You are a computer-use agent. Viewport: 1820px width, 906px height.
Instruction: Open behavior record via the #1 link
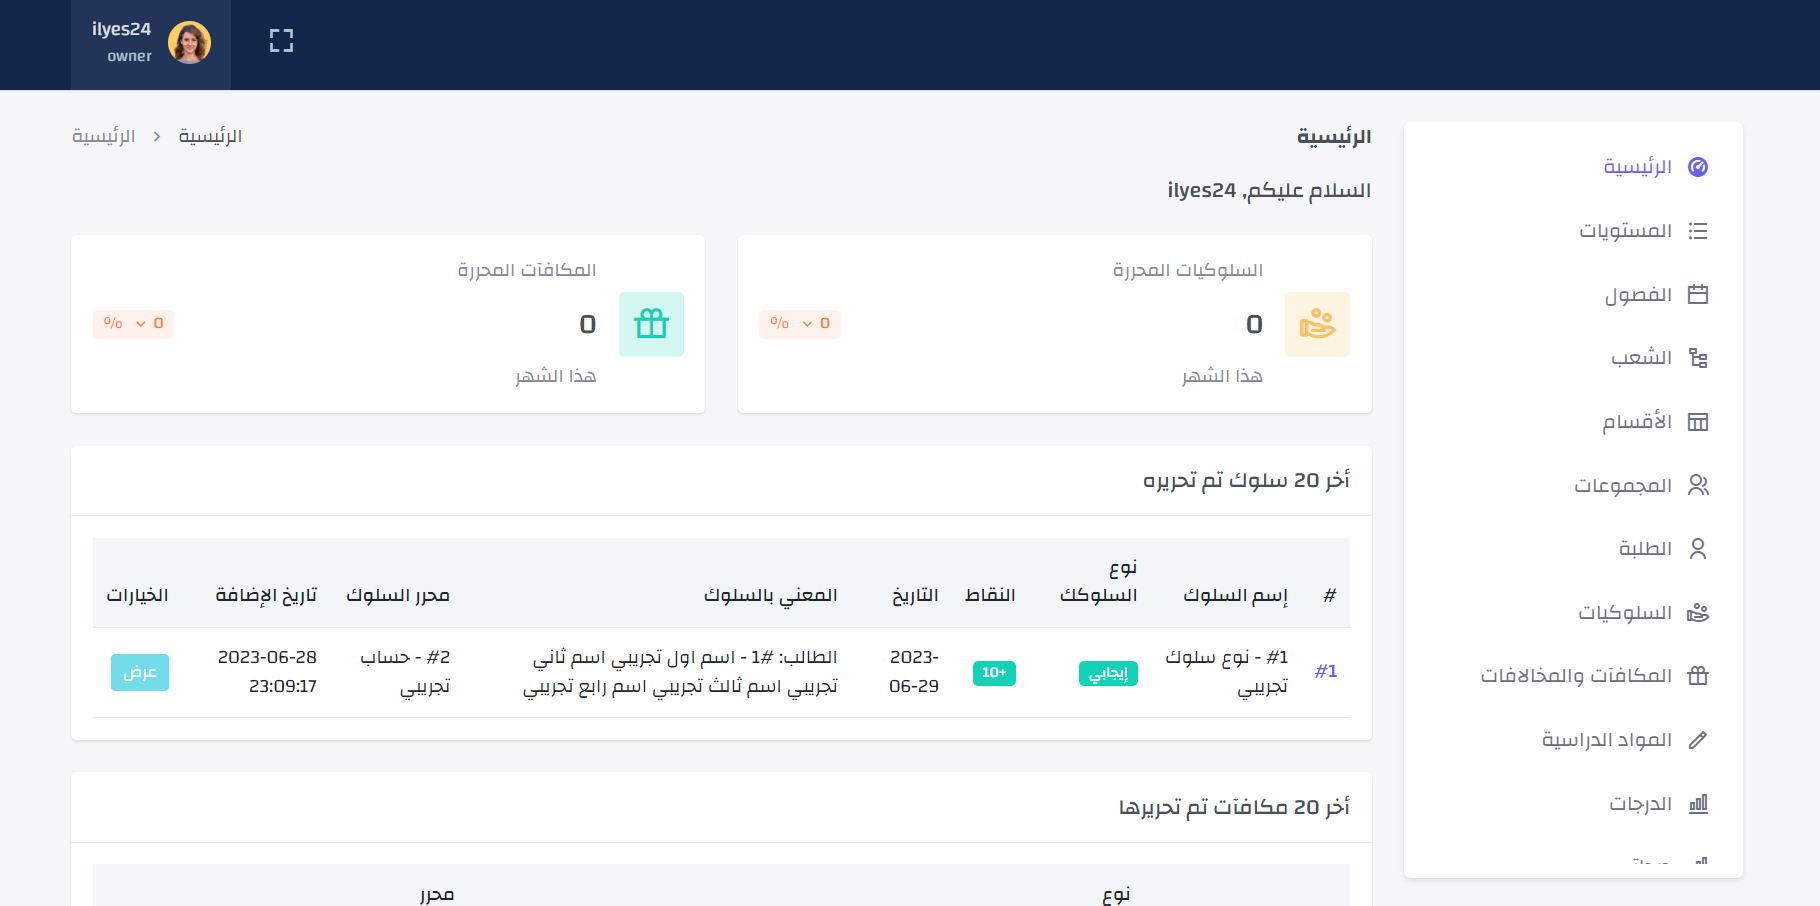pos(1327,671)
